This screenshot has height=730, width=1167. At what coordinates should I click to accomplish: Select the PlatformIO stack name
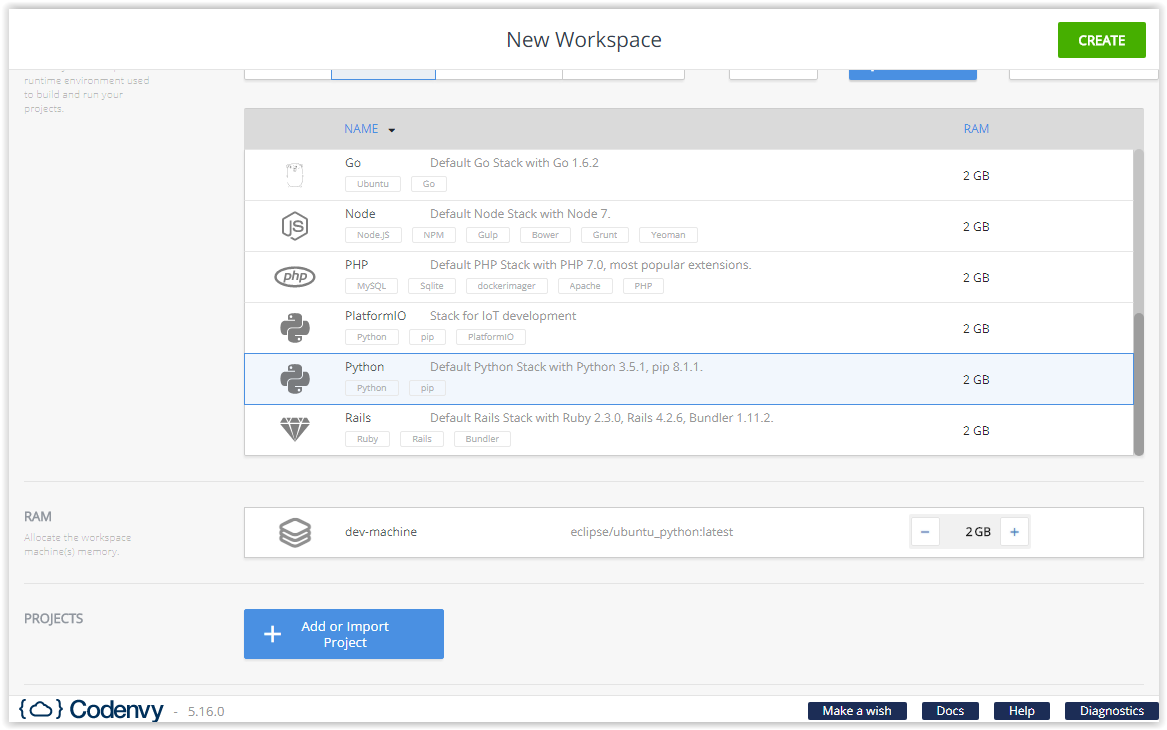tap(375, 316)
